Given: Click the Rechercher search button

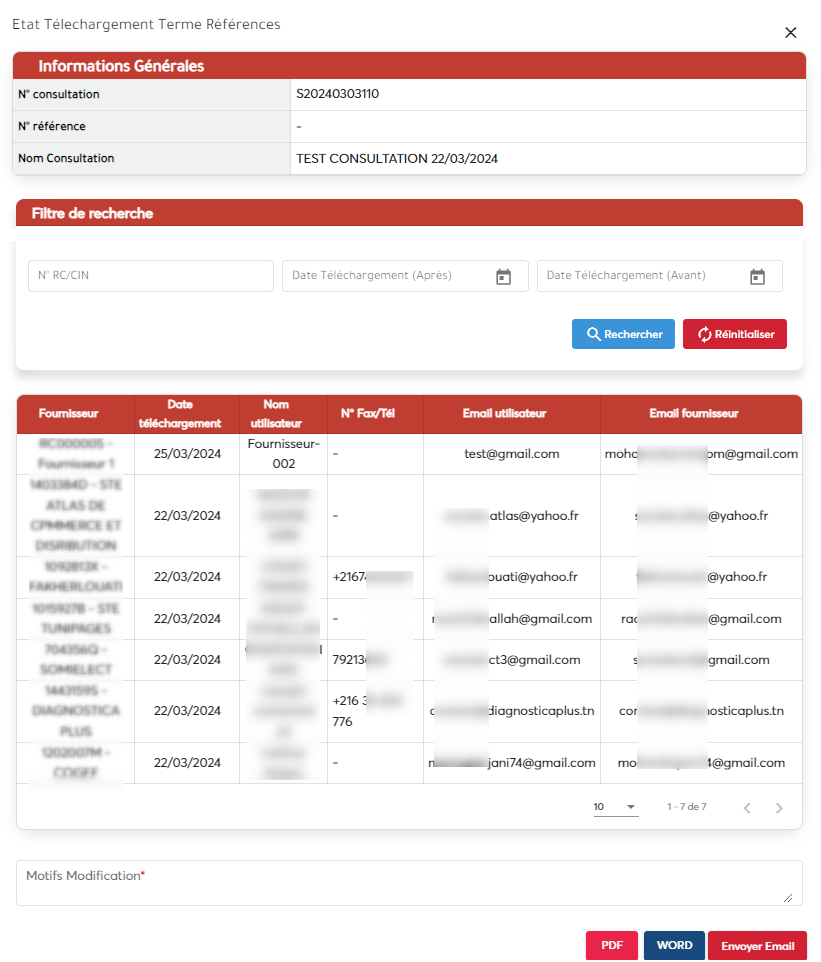Looking at the screenshot, I should point(623,334).
